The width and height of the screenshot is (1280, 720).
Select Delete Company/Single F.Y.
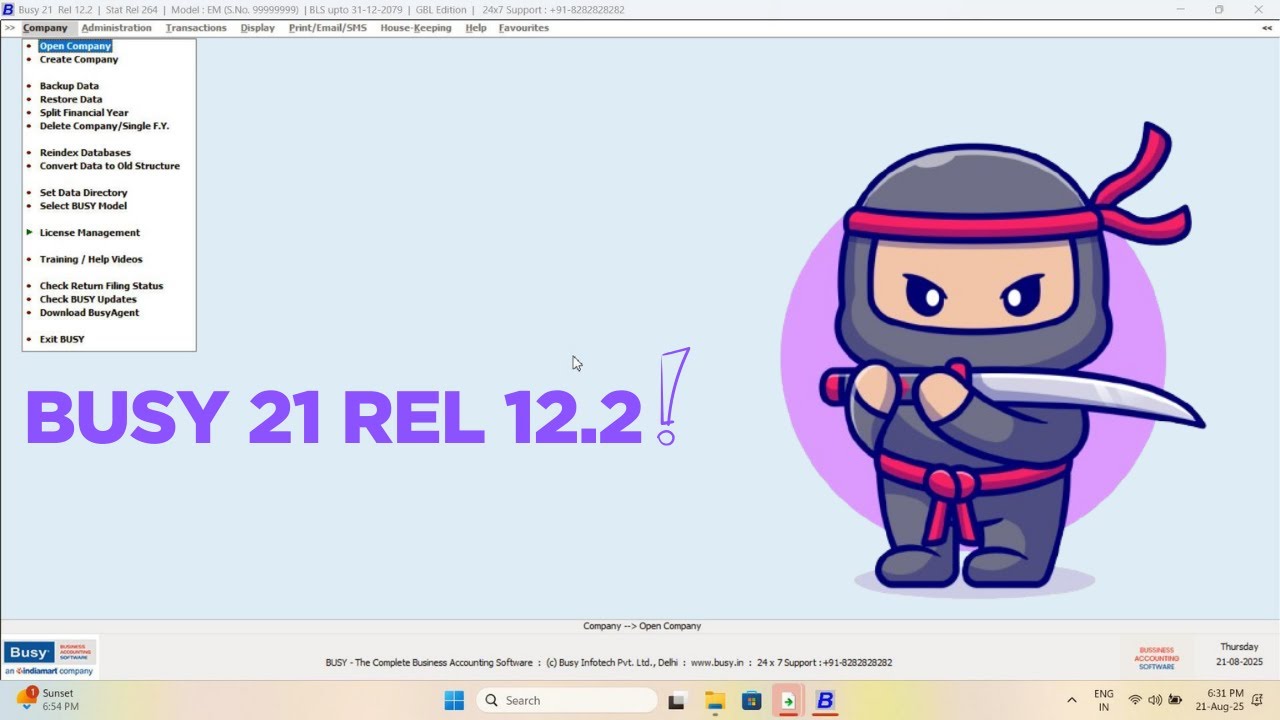point(105,126)
